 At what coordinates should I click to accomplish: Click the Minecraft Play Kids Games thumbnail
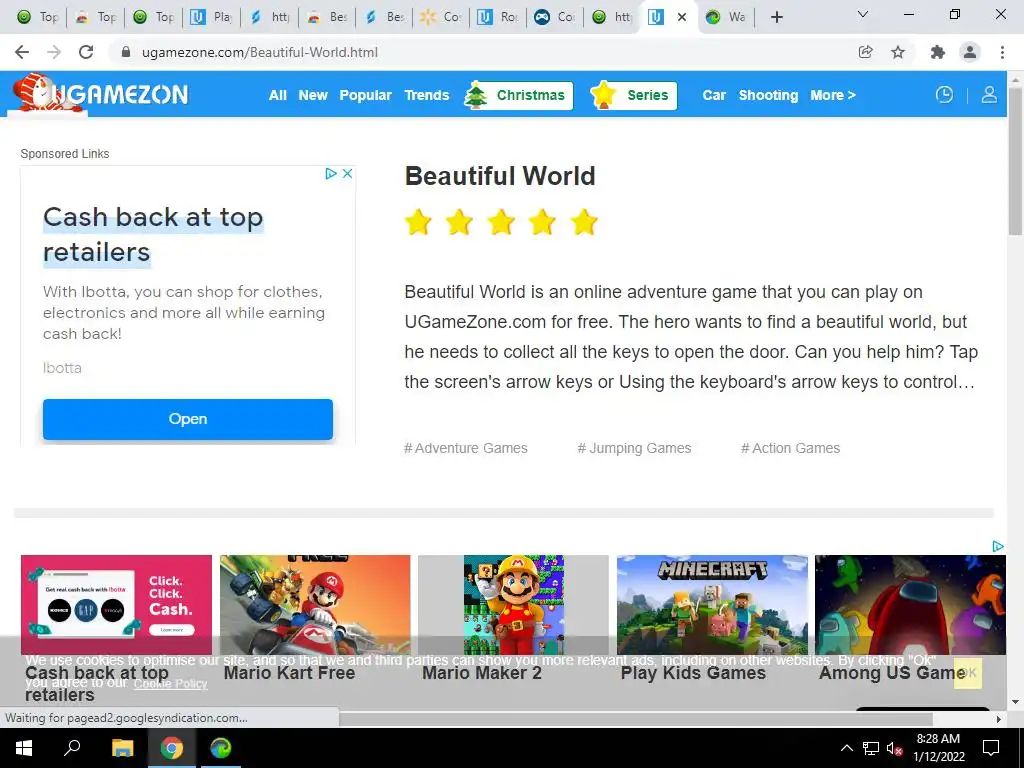coord(712,605)
